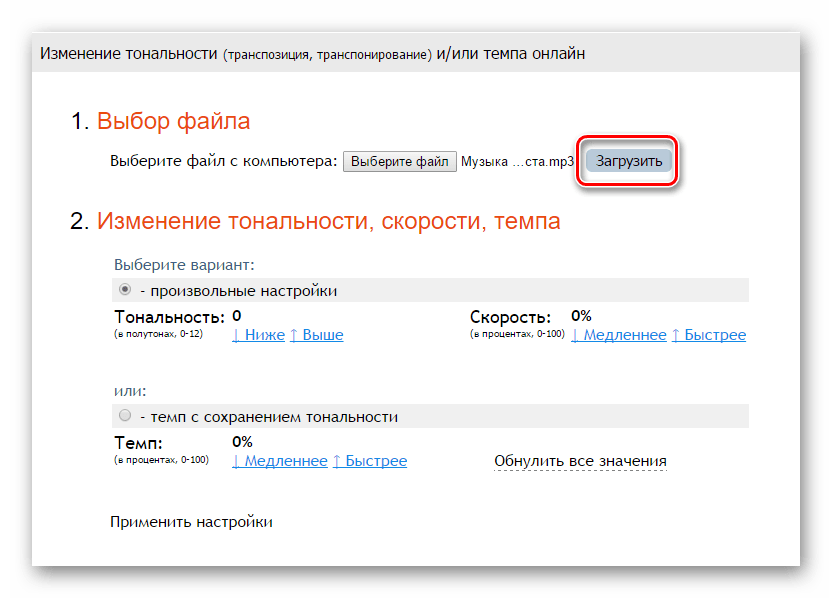The height and width of the screenshot is (598, 832).
Task: Reset values with "Обнулить все значения"
Action: pyautogui.click(x=580, y=461)
